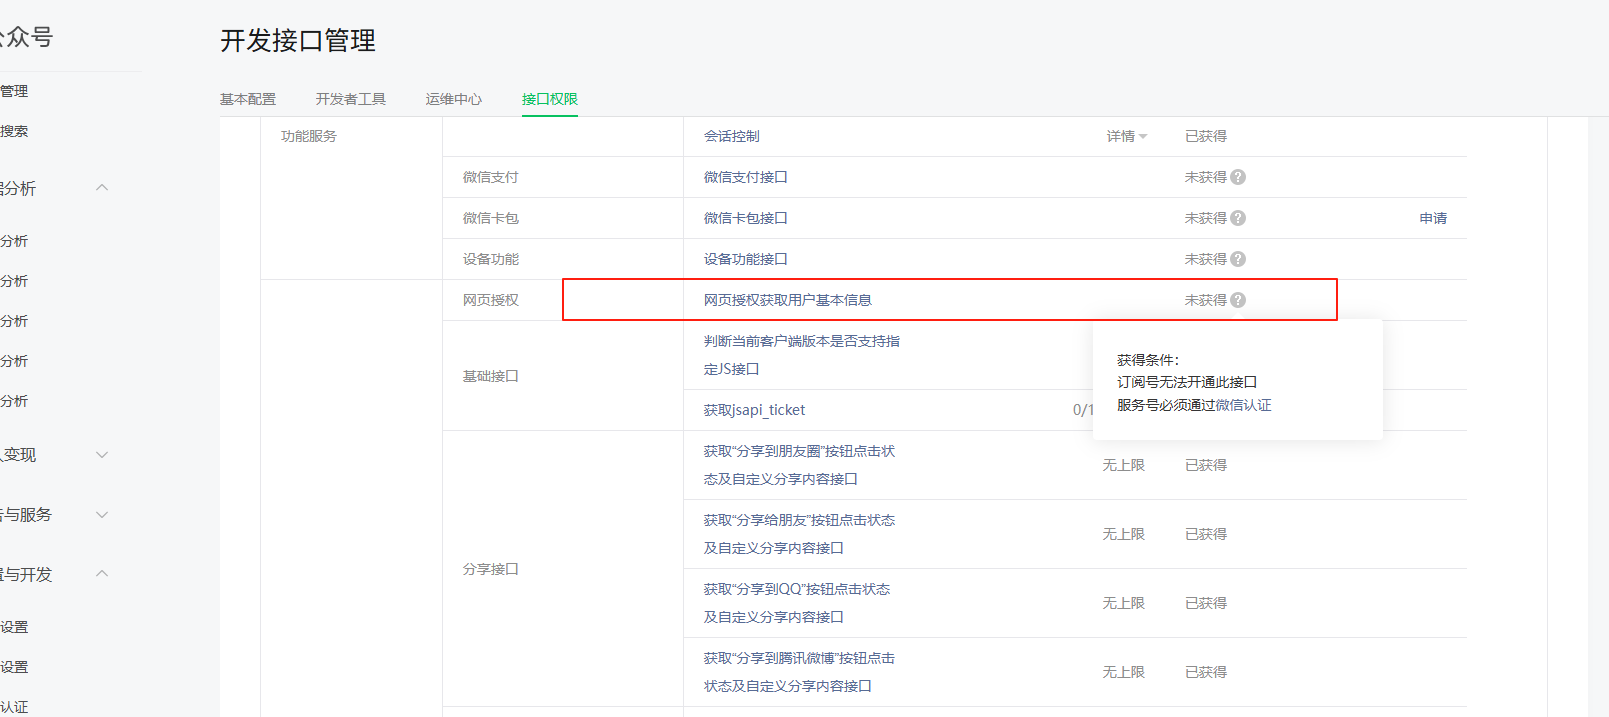Click 无上限 in the 分享到腾讯微博 row
The image size is (1609, 717).
tap(1124, 672)
